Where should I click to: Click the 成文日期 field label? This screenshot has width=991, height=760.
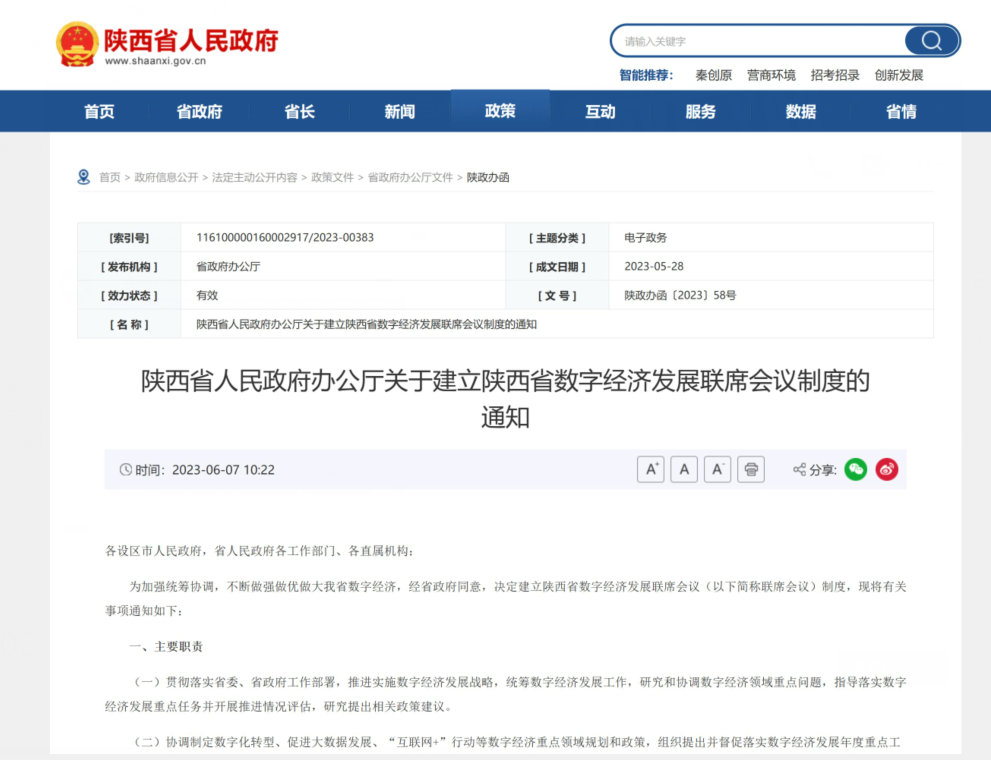click(557, 267)
